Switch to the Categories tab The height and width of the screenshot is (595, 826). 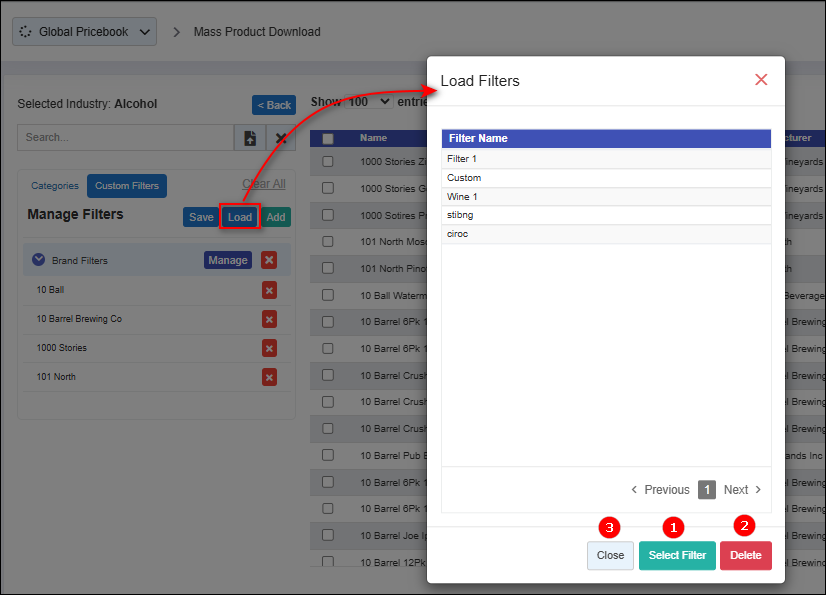tap(55, 186)
